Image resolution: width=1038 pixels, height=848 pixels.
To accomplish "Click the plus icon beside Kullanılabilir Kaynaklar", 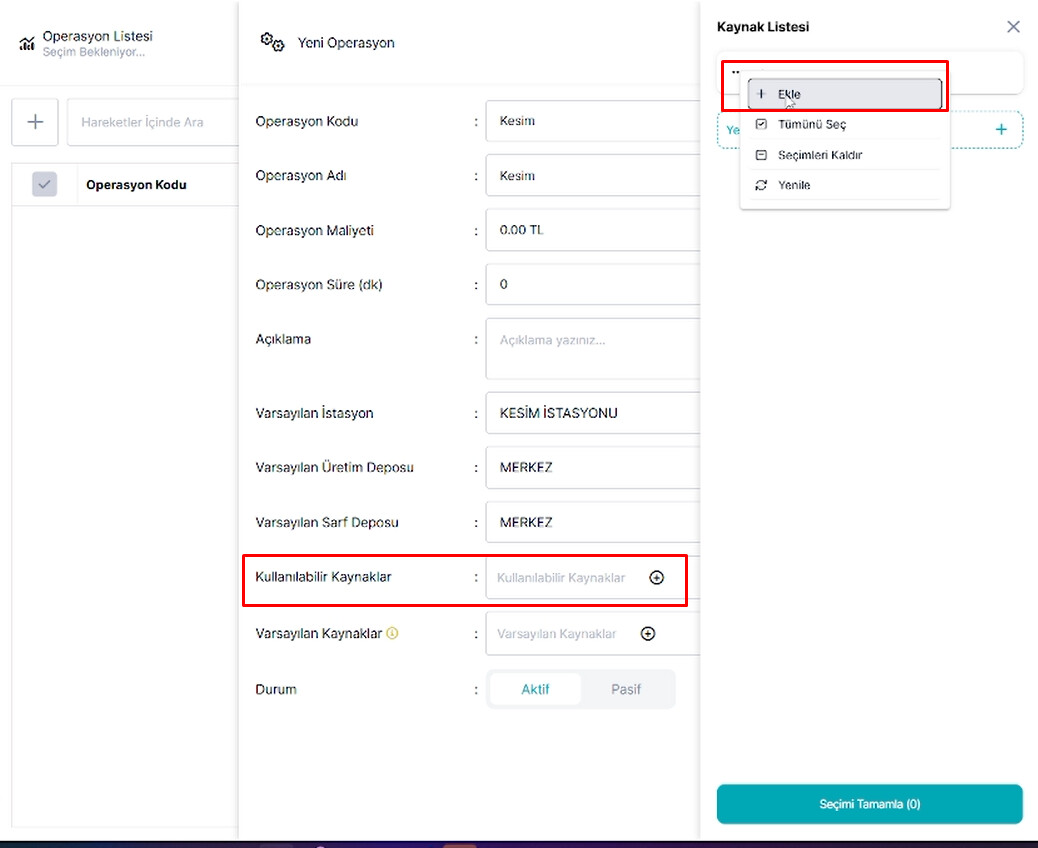I will pos(656,577).
